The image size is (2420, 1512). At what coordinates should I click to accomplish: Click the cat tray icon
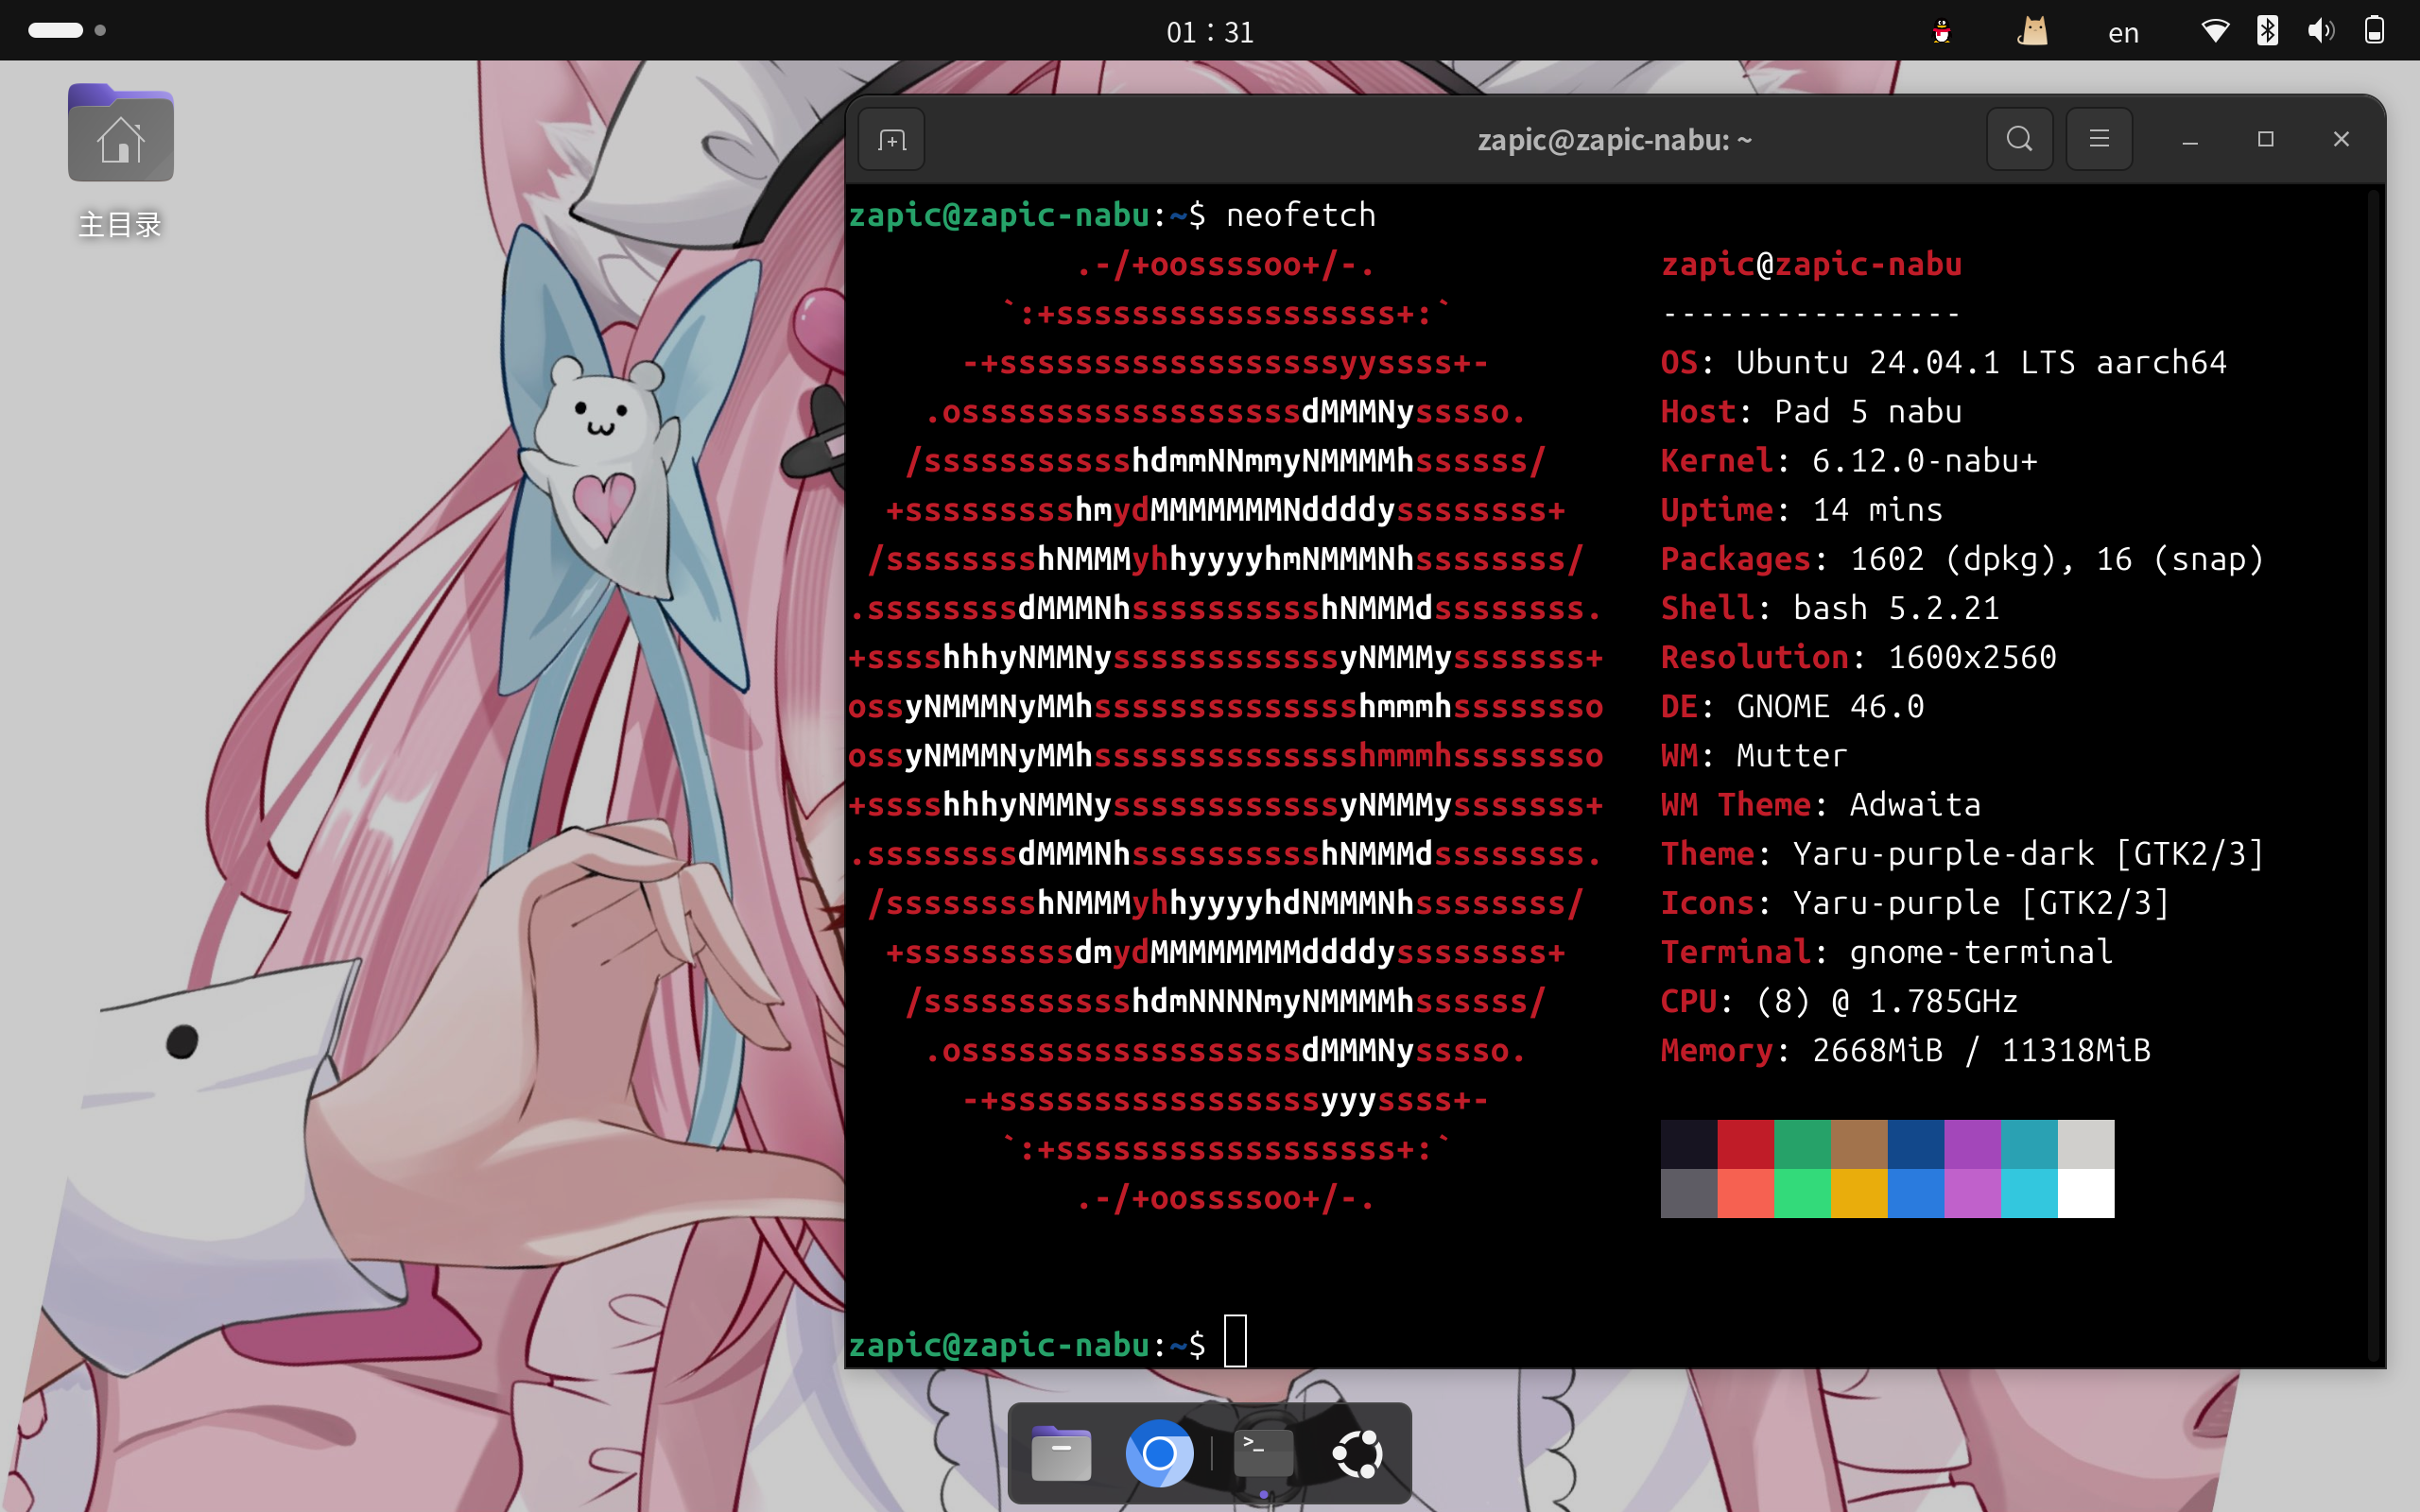point(2032,32)
